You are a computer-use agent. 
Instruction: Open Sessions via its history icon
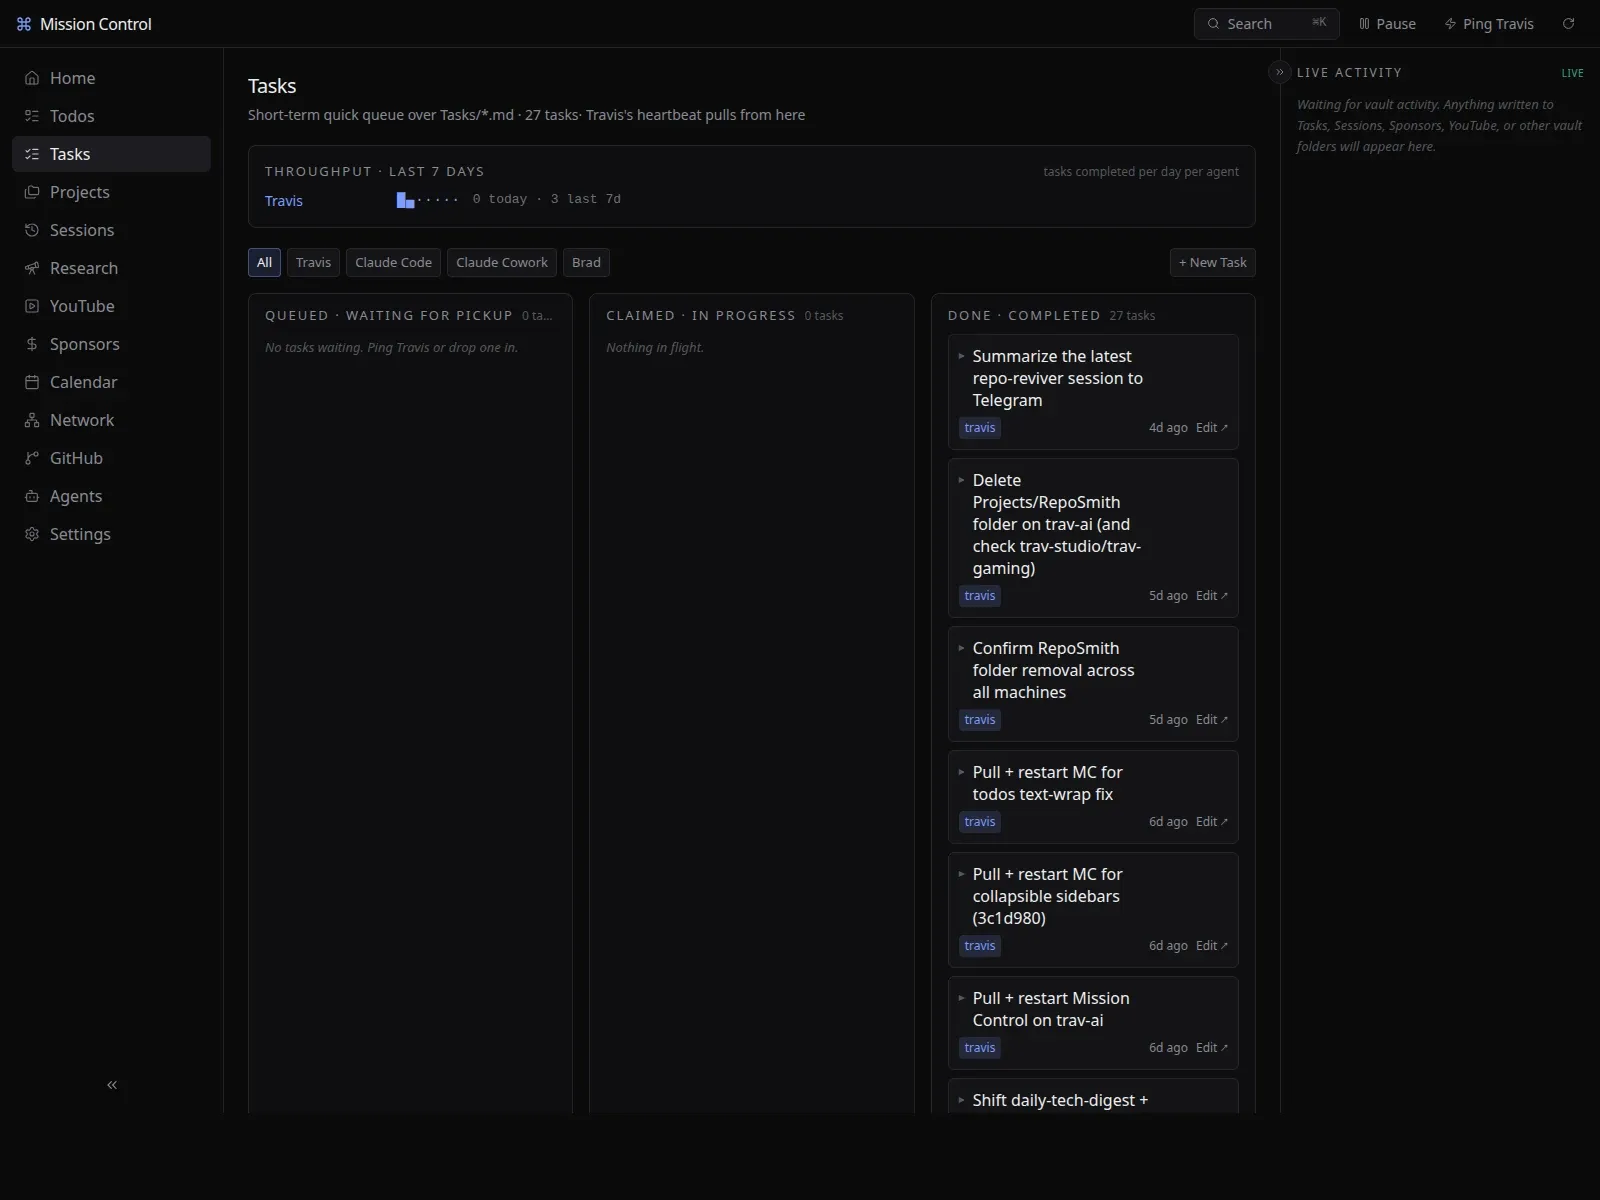pyautogui.click(x=32, y=230)
